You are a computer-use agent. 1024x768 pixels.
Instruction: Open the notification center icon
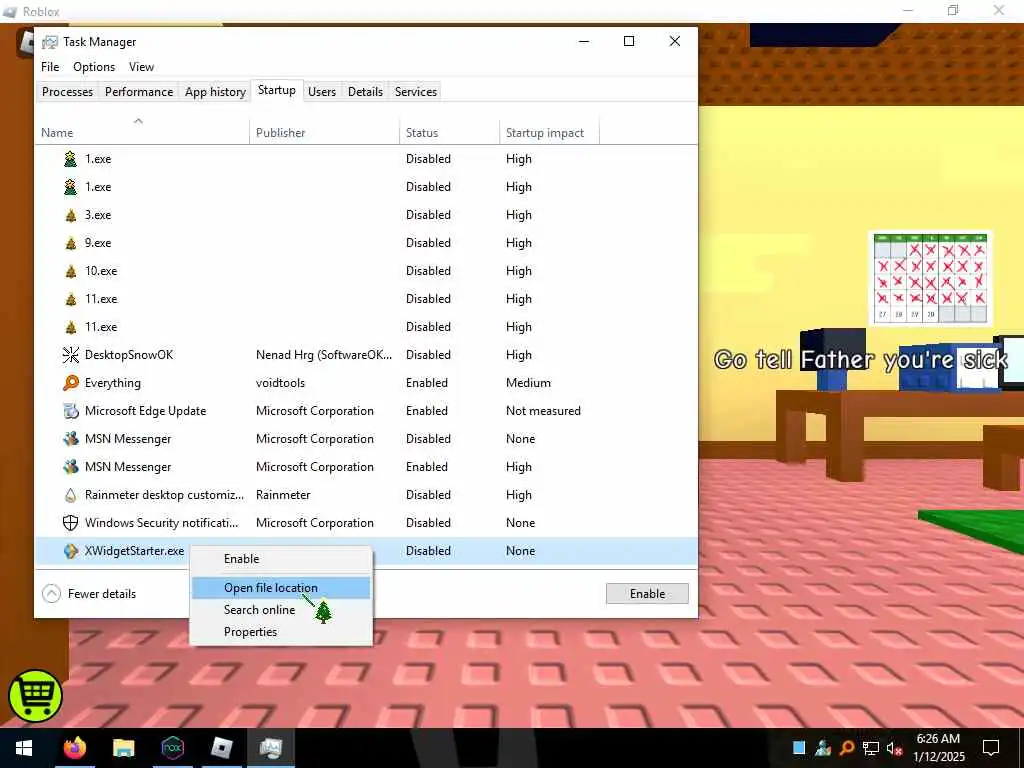pos(991,748)
